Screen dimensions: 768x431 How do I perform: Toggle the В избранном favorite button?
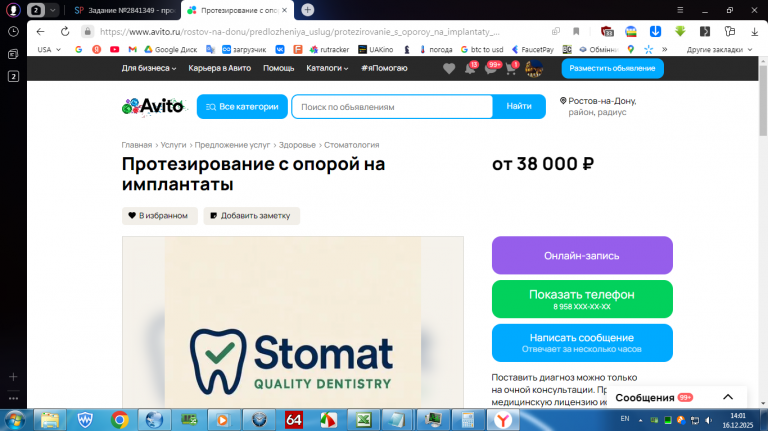pos(160,216)
